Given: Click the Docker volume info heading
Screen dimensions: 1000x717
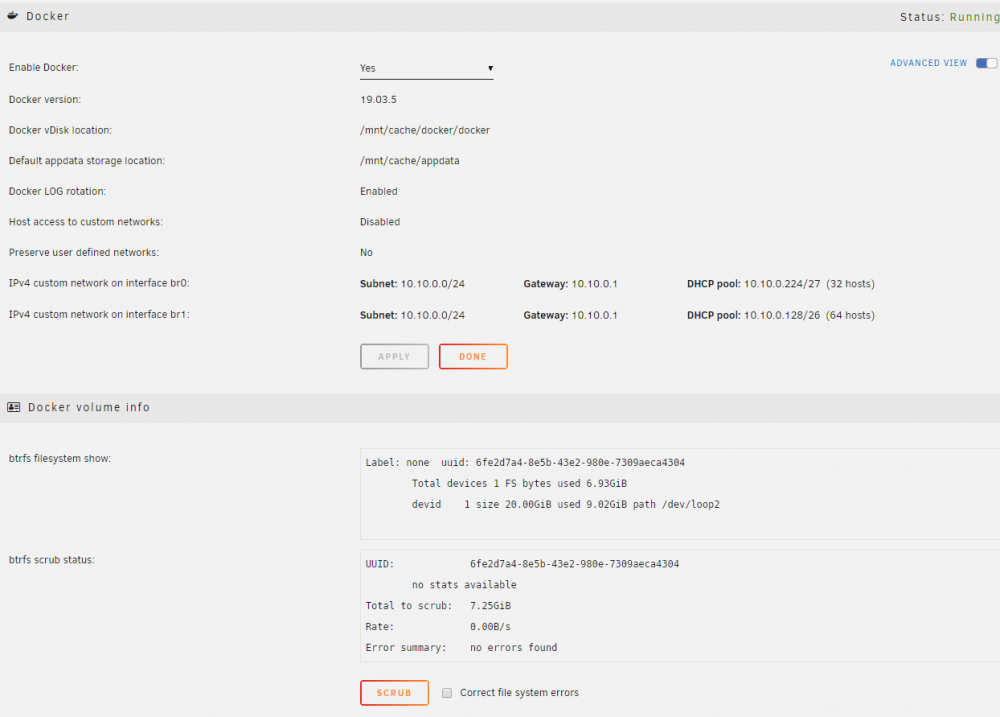Looking at the screenshot, I should click(x=89, y=407).
